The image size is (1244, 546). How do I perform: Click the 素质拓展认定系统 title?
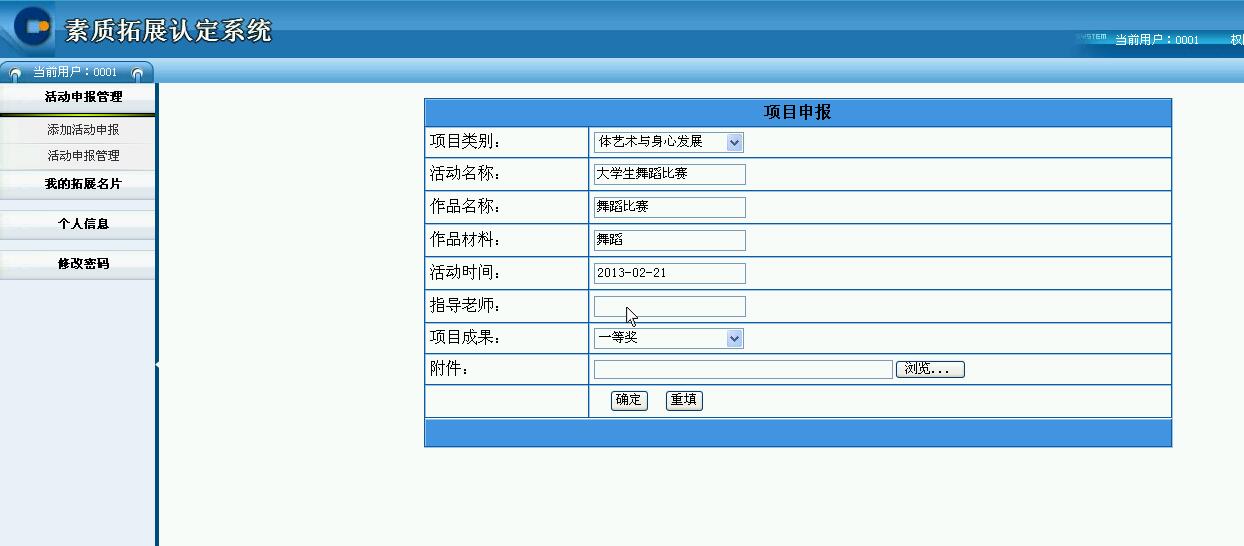click(x=168, y=30)
